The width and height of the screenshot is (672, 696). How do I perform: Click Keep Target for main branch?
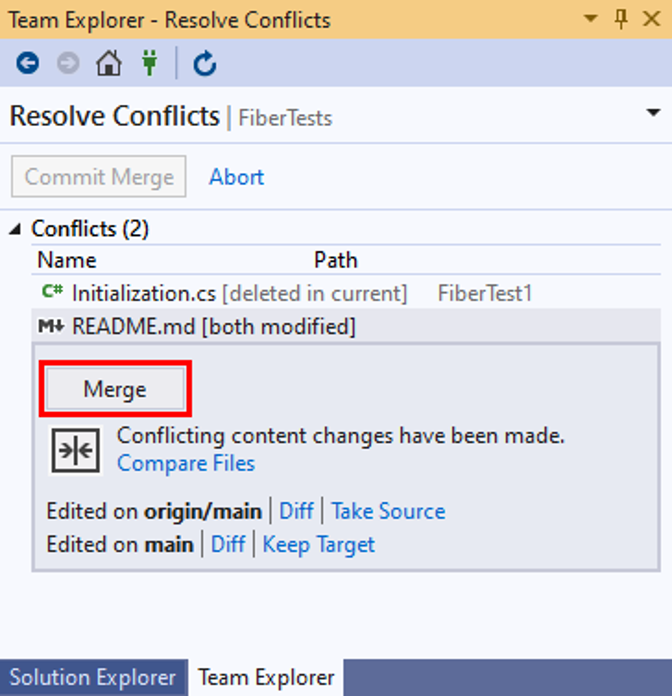coord(318,544)
